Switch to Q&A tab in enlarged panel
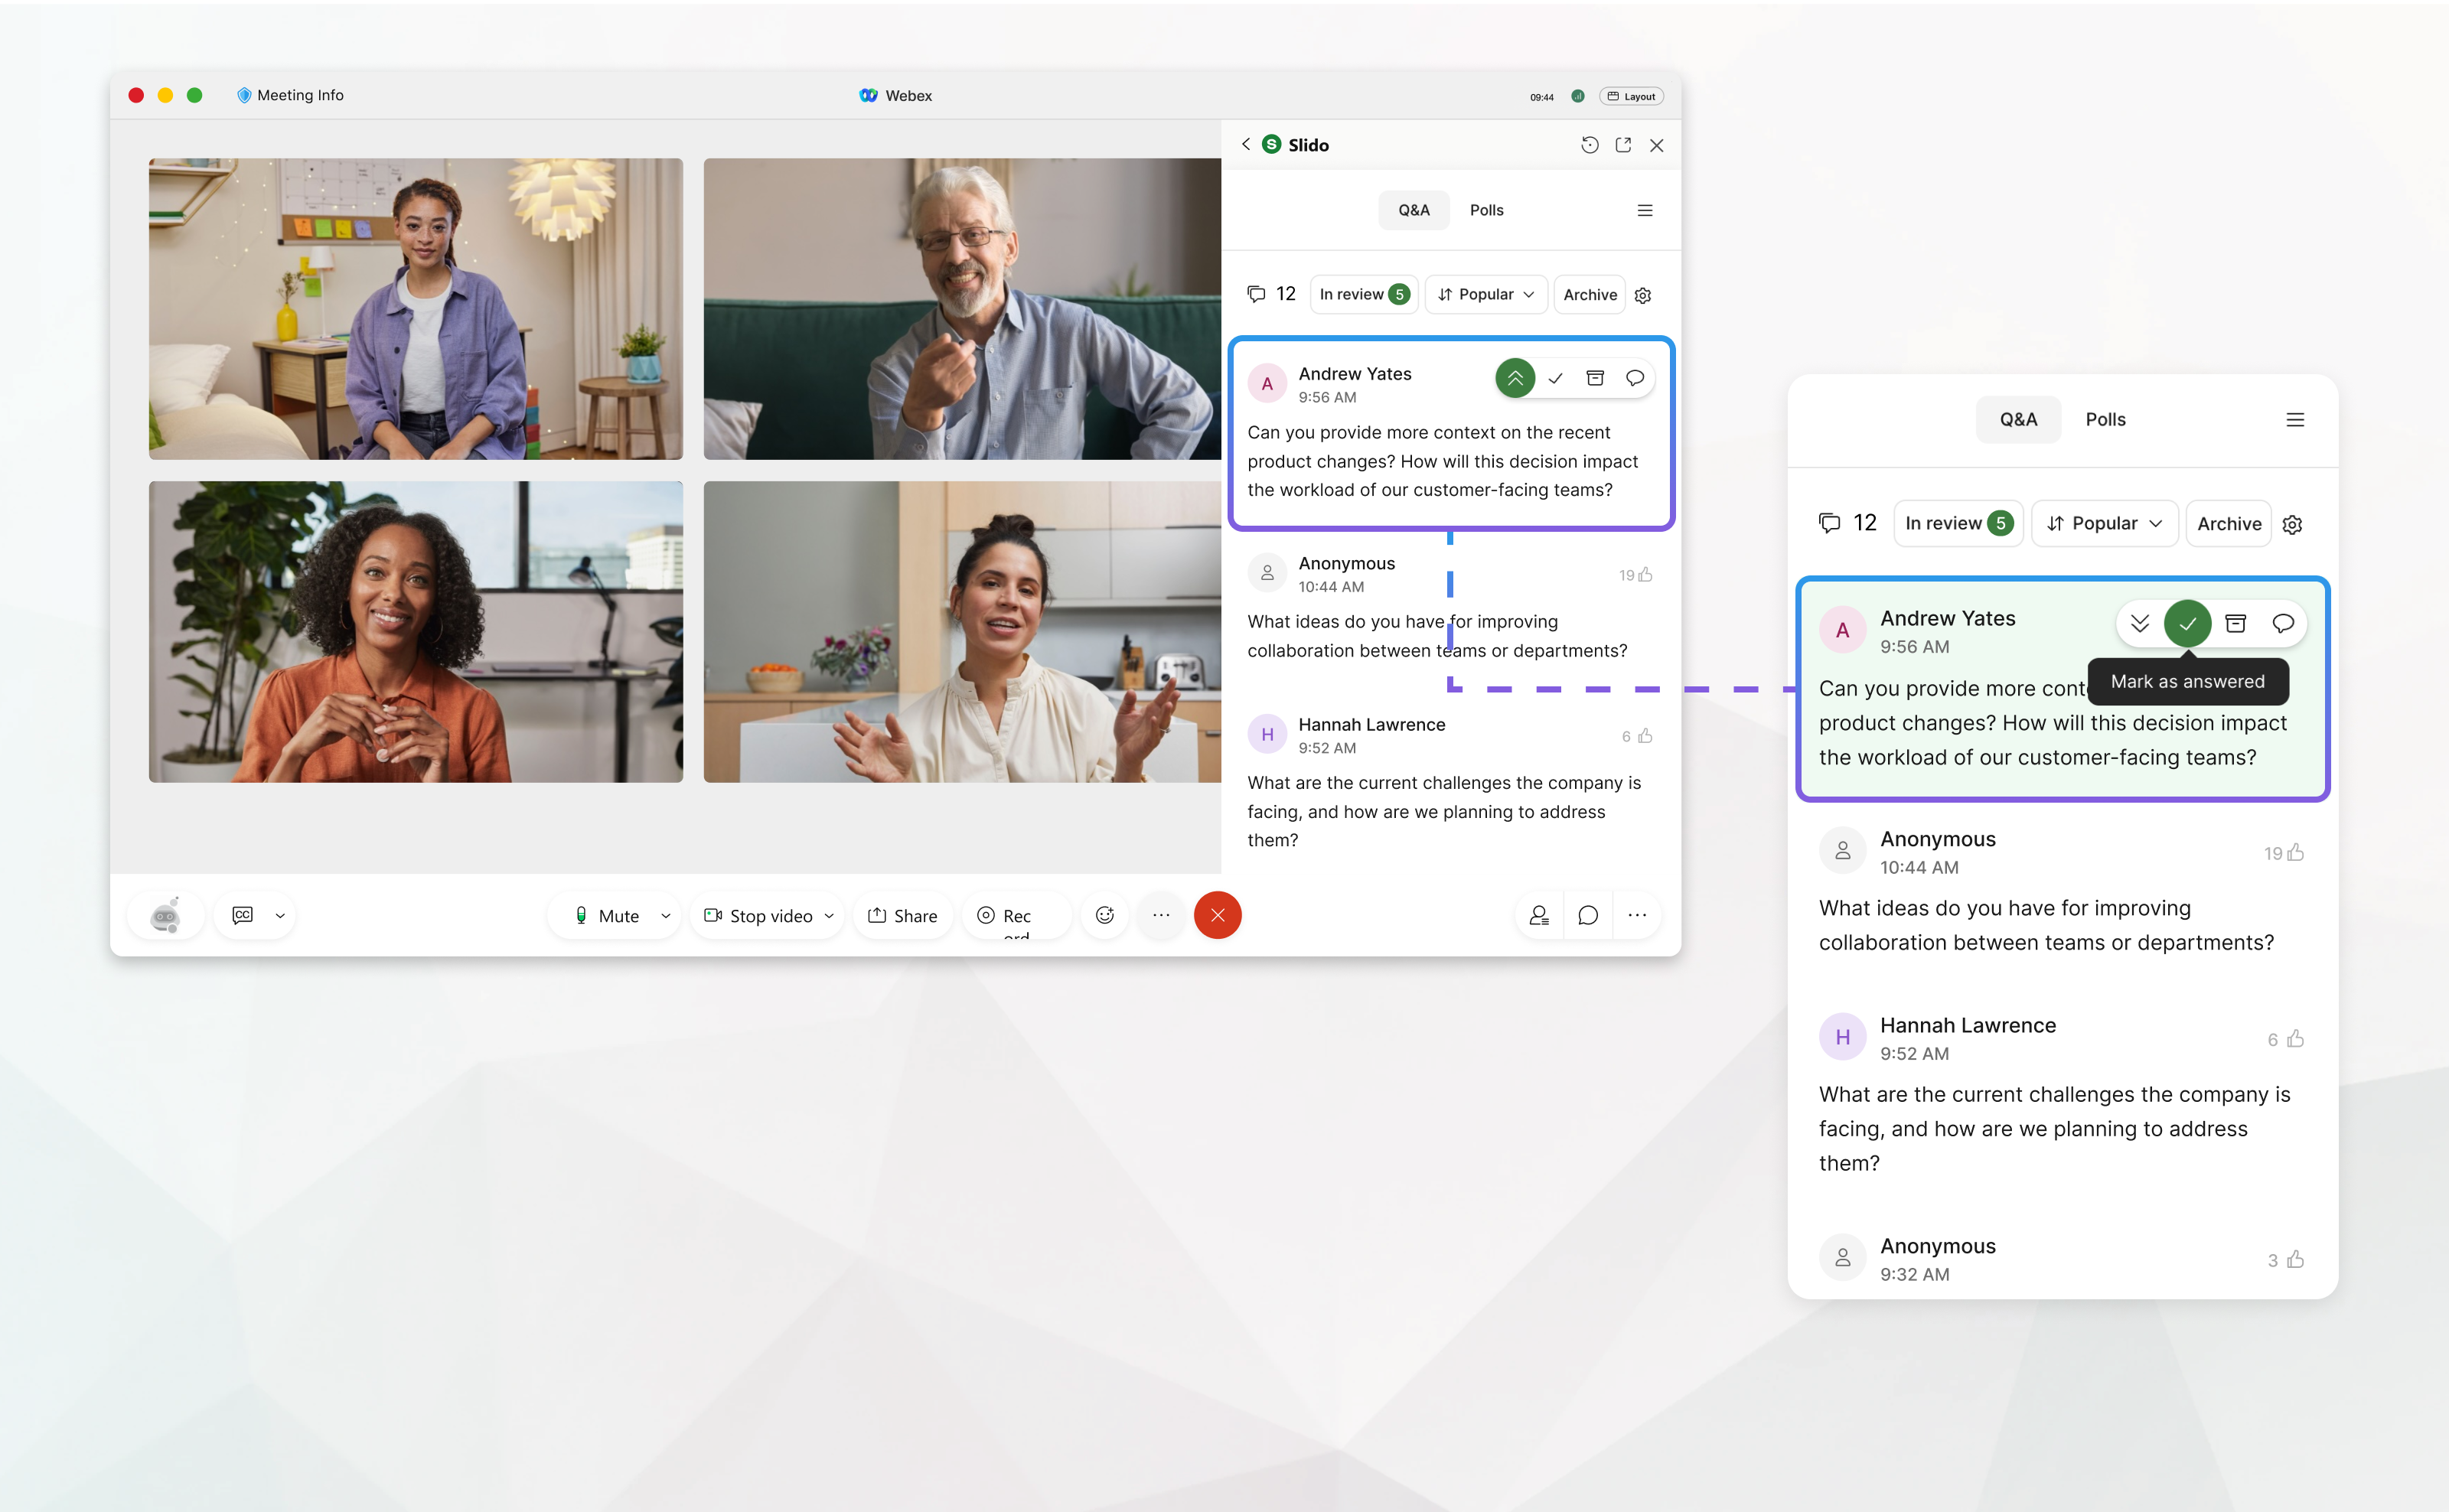2449x1512 pixels. coord(2018,420)
